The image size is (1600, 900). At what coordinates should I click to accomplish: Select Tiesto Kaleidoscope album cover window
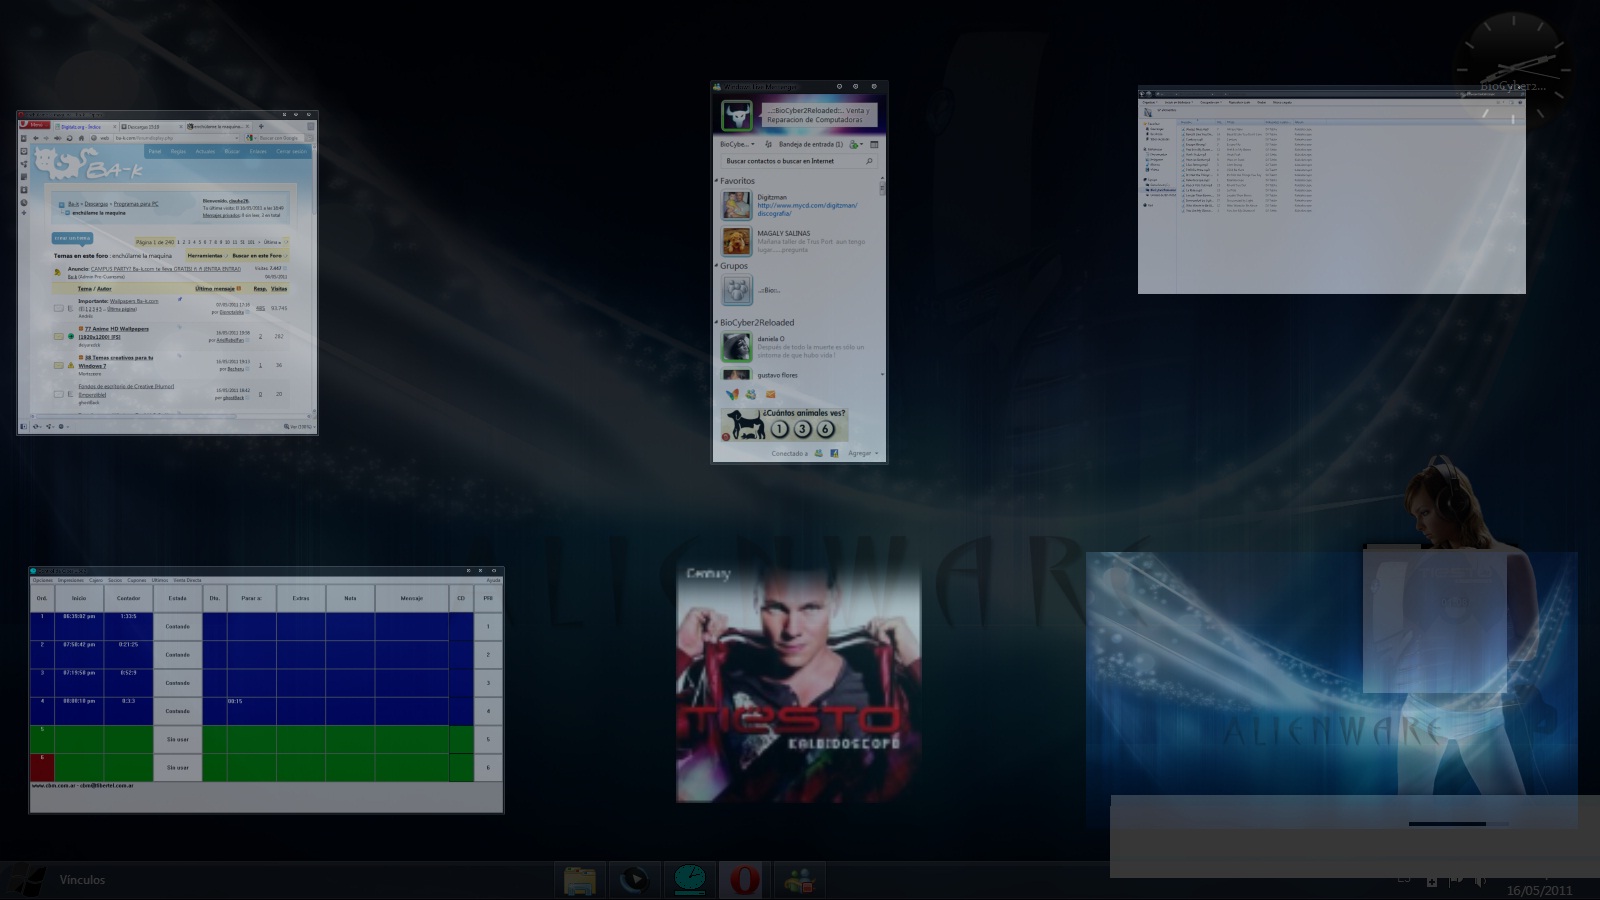pyautogui.click(x=798, y=683)
